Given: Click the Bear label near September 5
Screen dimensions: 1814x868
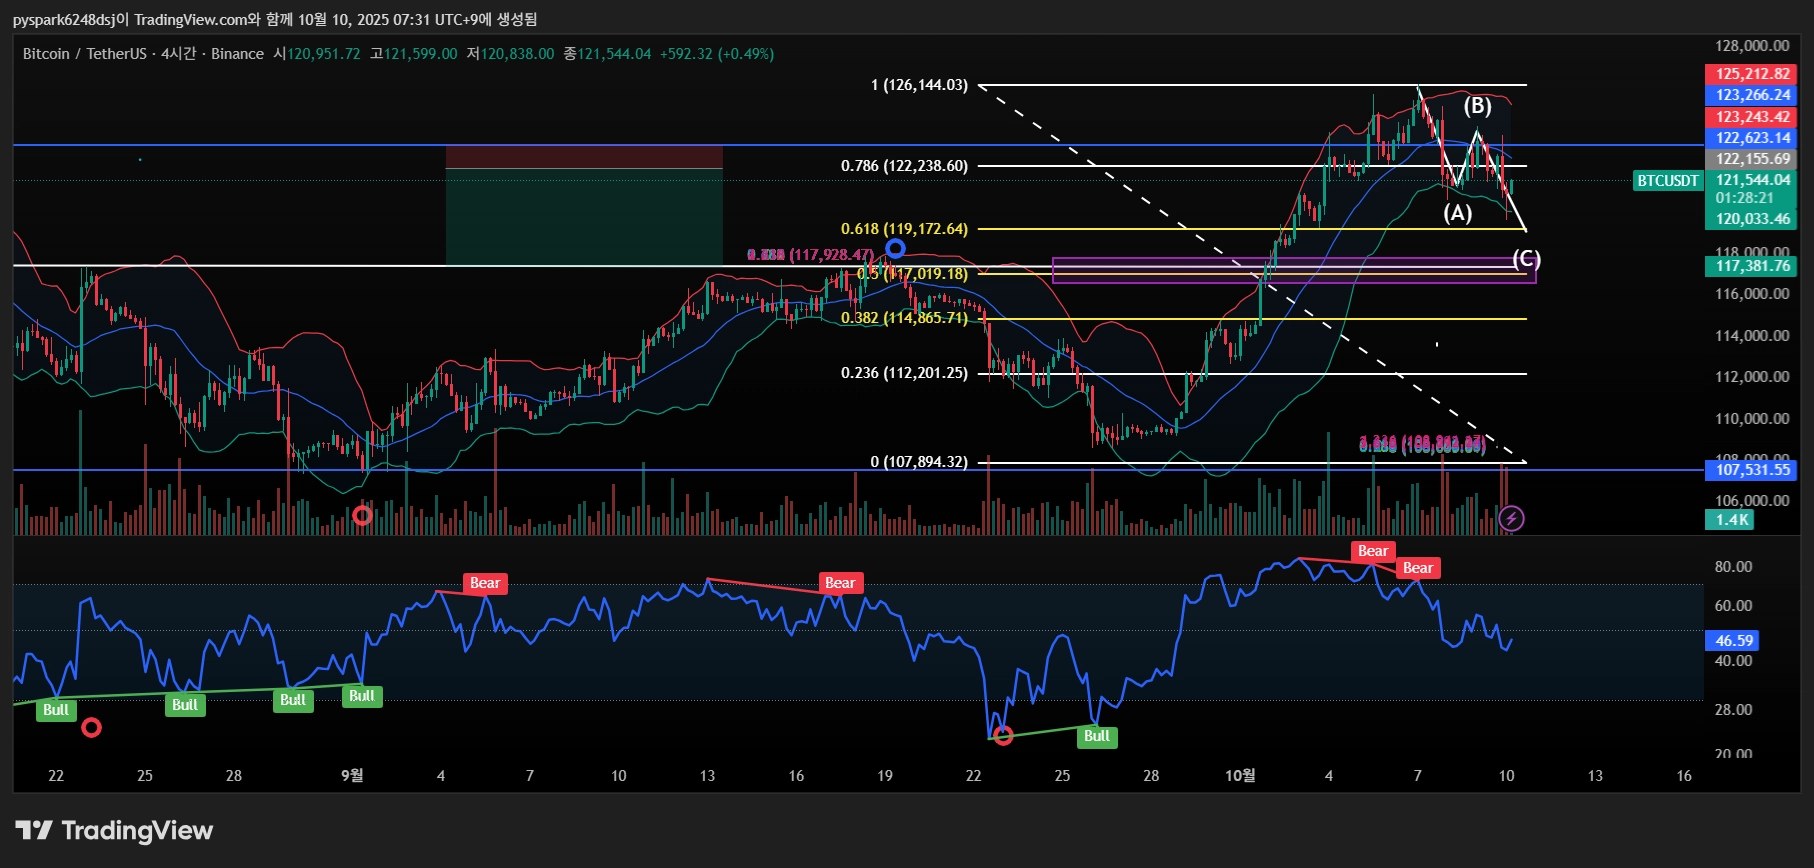Looking at the screenshot, I should coord(485,584).
